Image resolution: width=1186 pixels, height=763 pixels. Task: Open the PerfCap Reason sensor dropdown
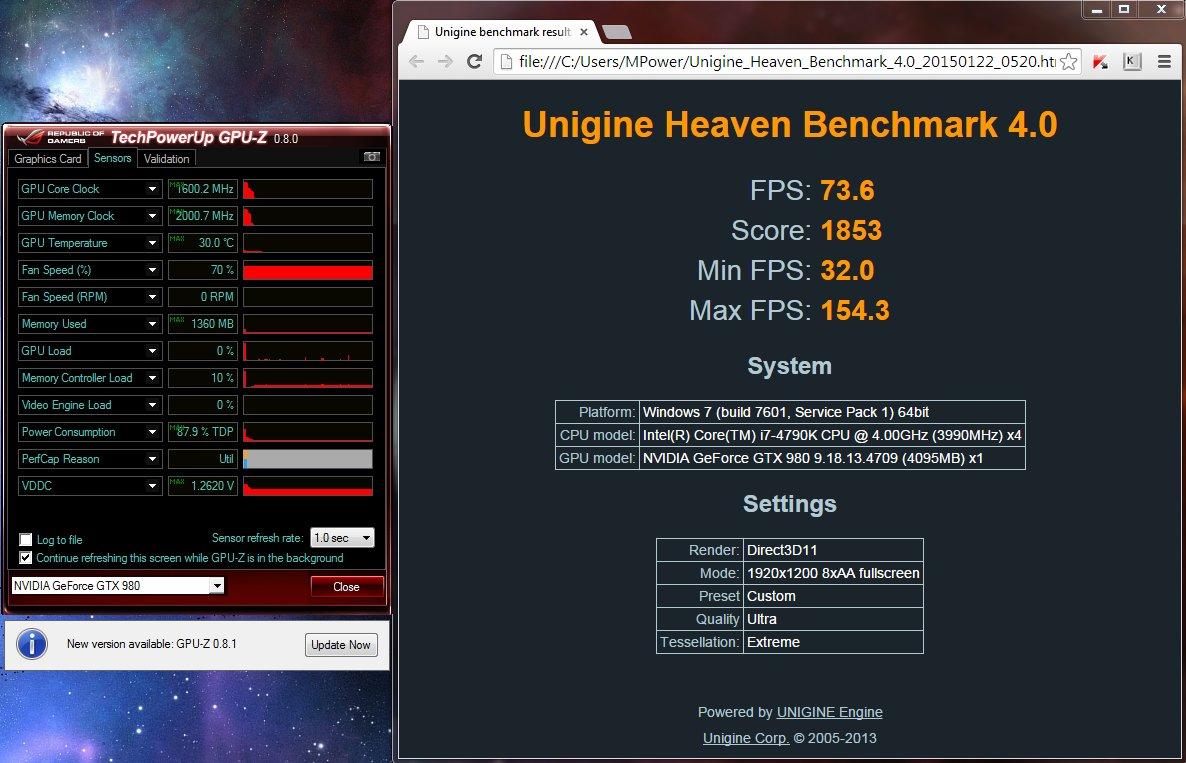[x=152, y=459]
